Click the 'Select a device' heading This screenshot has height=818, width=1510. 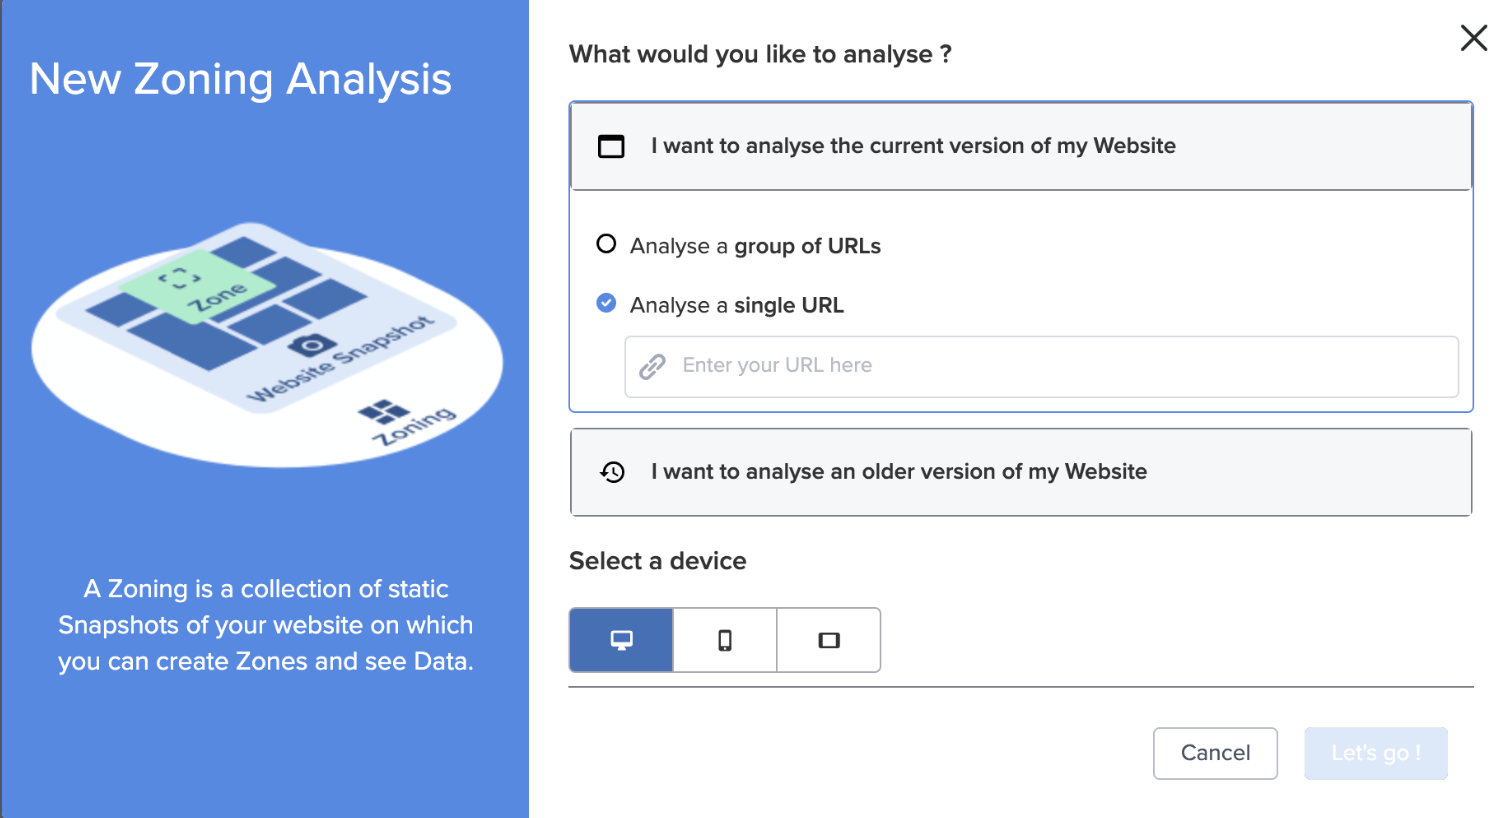(x=658, y=561)
